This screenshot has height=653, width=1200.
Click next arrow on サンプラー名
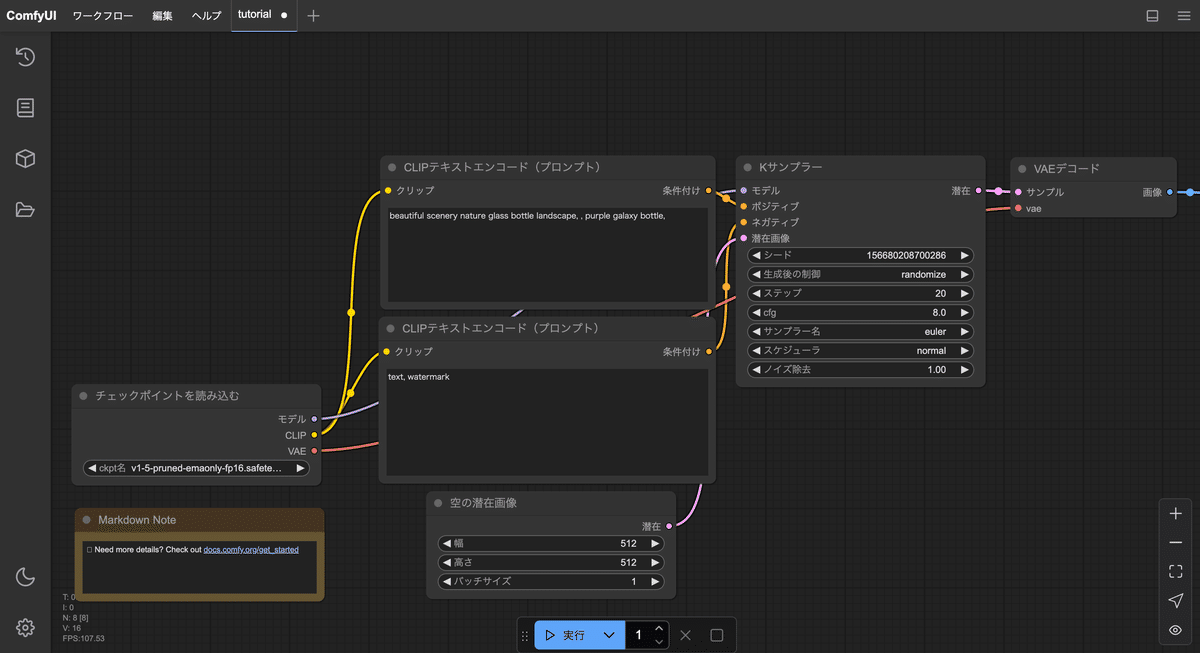click(964, 331)
